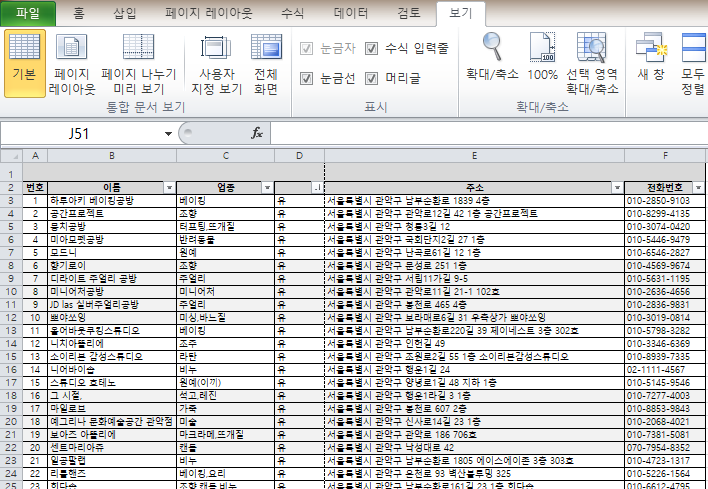Select address 서울특별시 관악구 인헌길 49
This screenshot has width=708, height=489.
click(x=474, y=344)
